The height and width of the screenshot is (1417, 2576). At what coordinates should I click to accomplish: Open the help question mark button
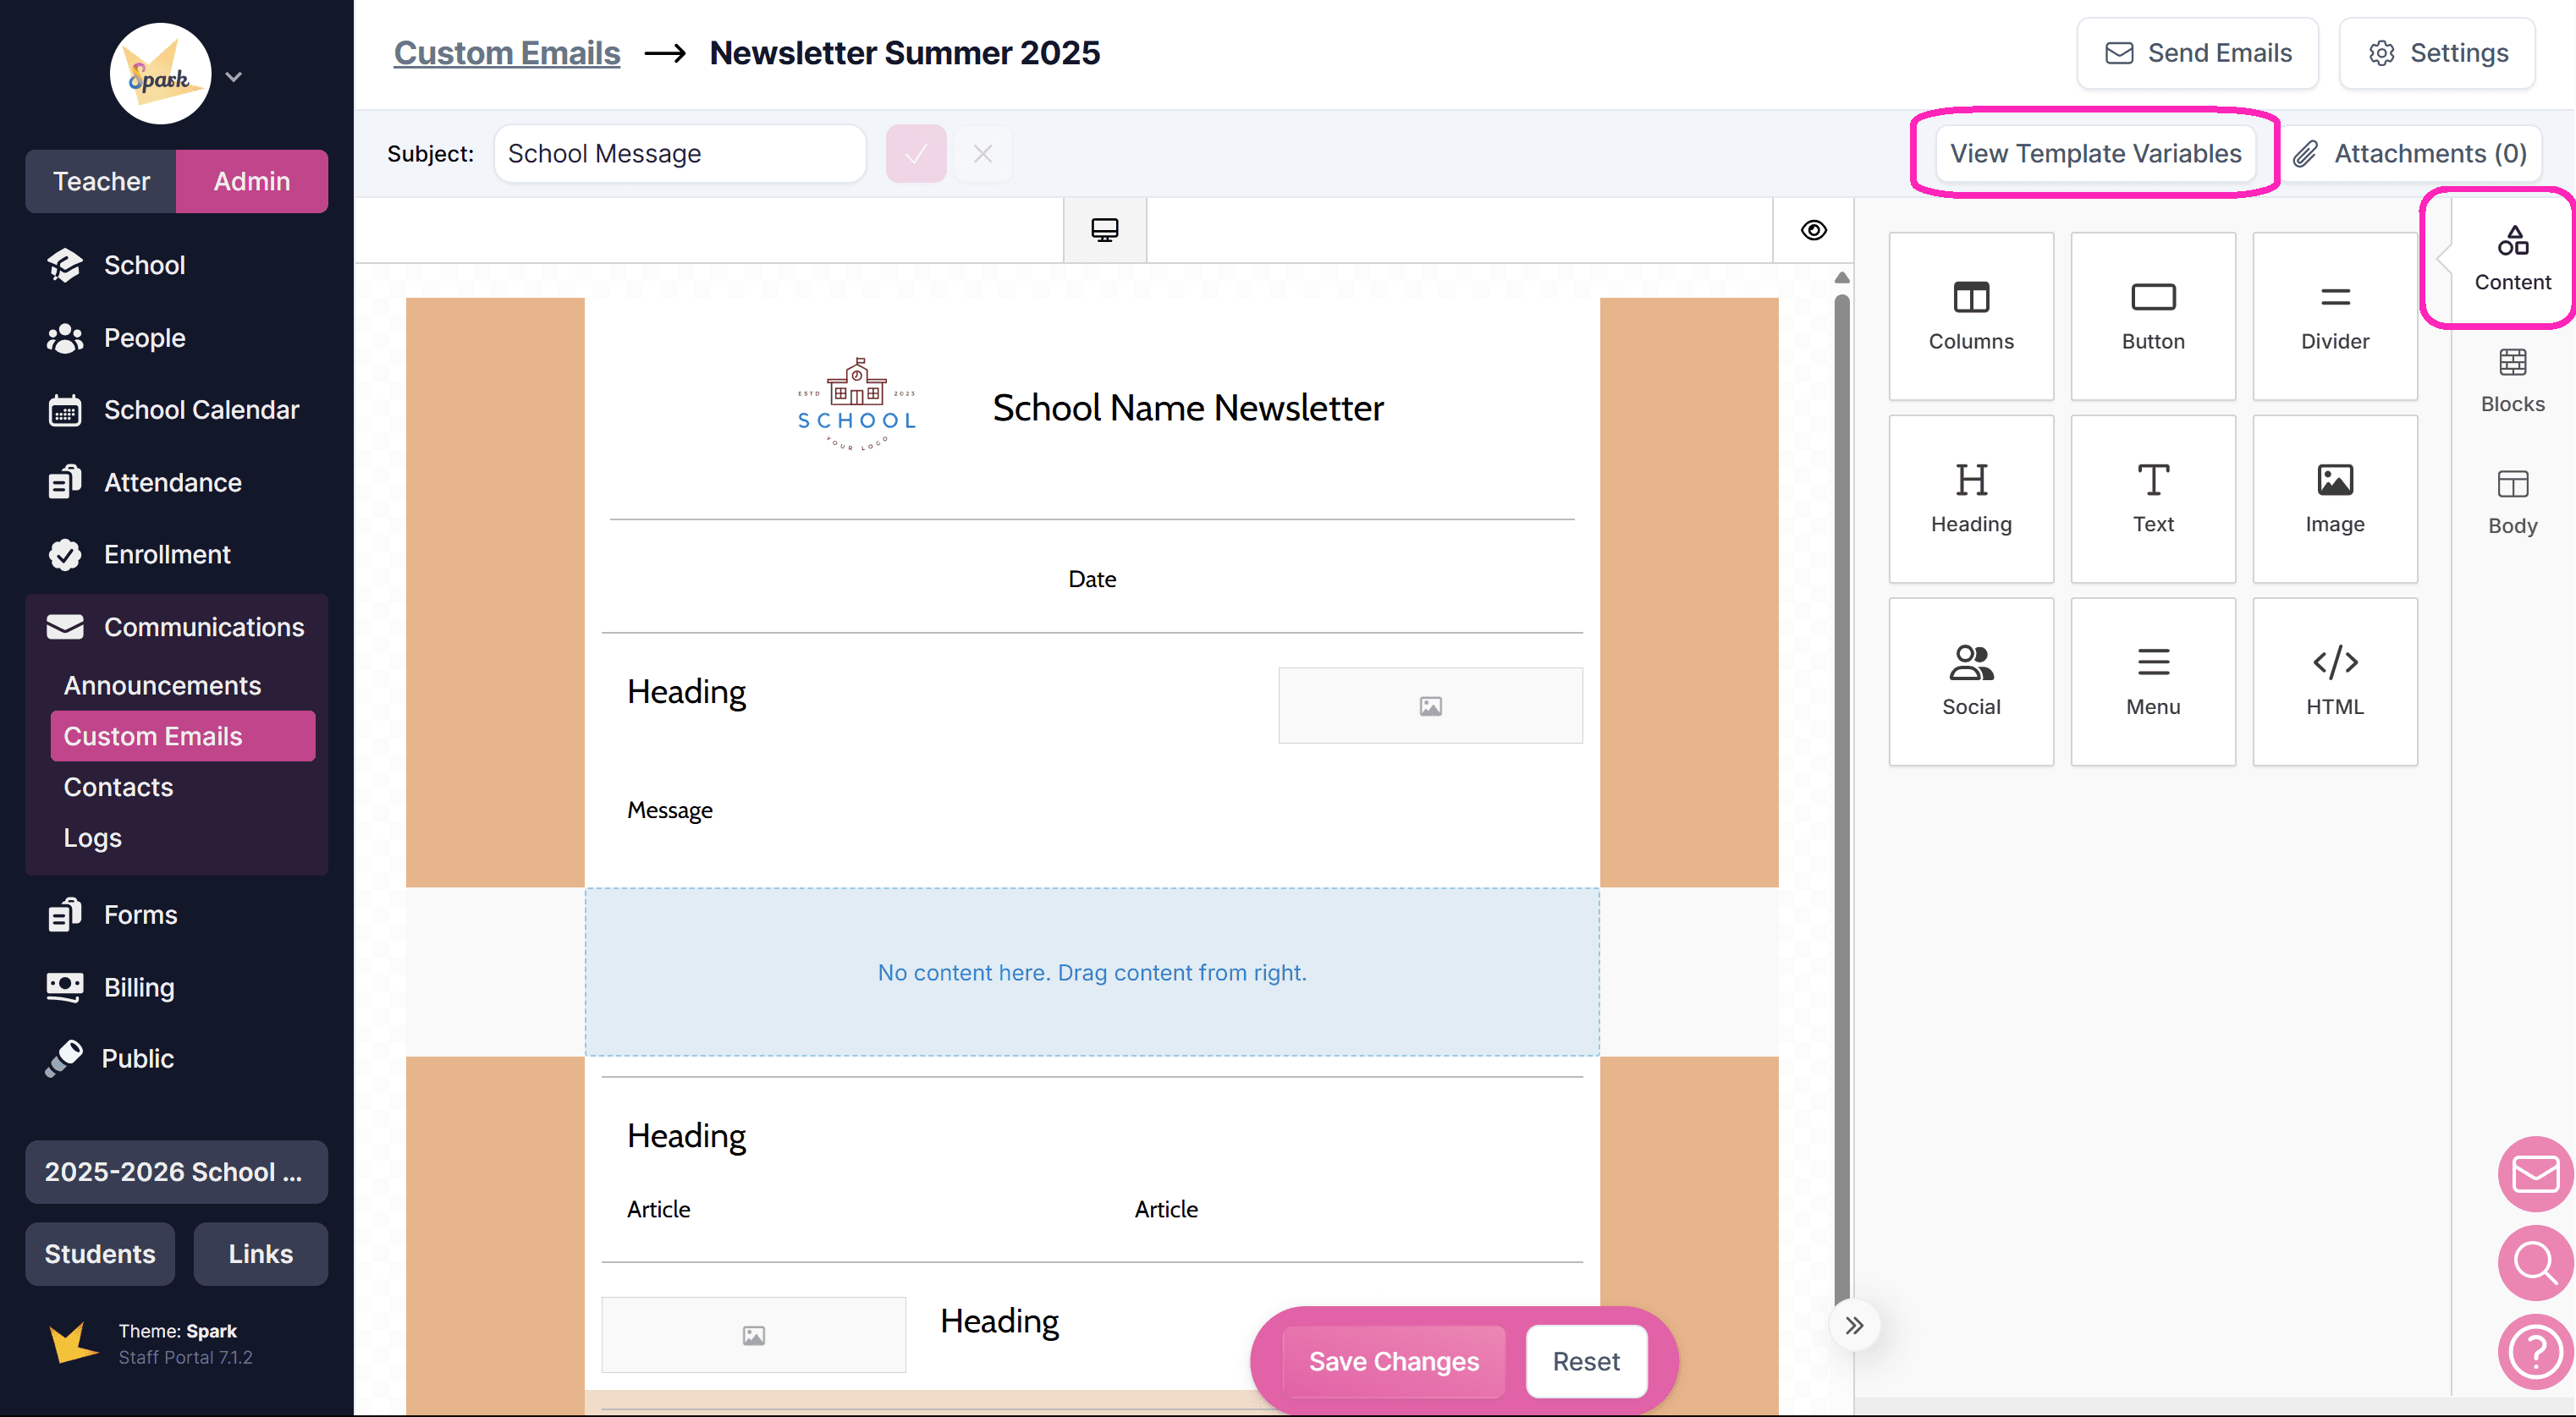[x=2535, y=1353]
